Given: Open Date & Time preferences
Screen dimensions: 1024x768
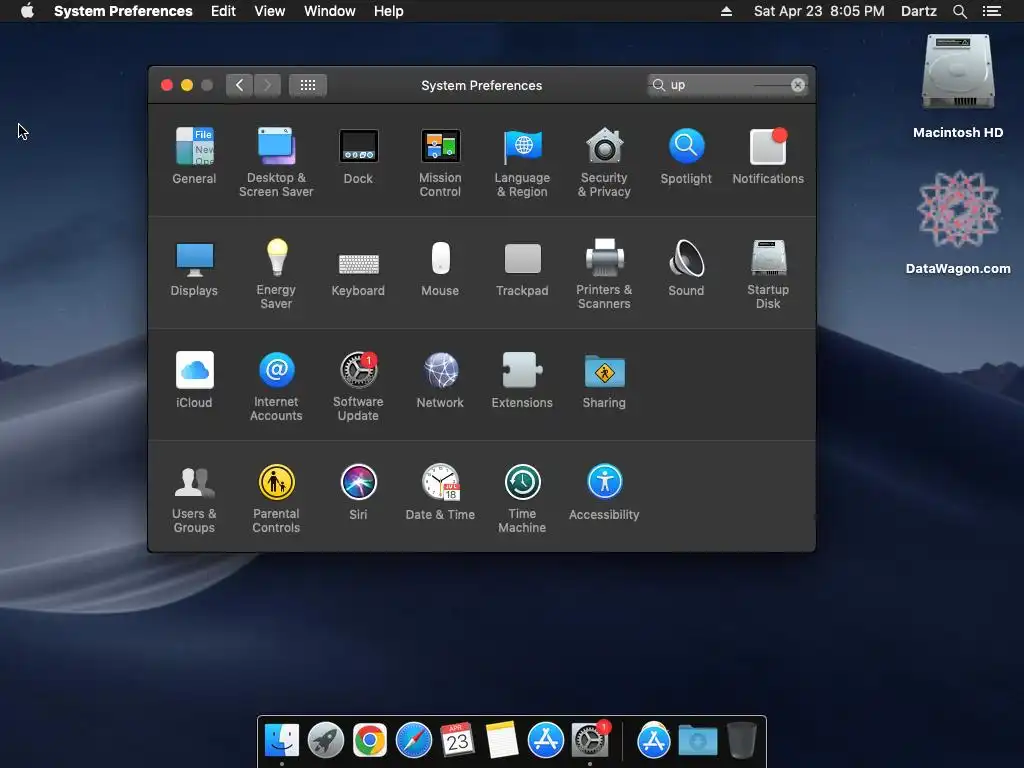Looking at the screenshot, I should pos(440,492).
